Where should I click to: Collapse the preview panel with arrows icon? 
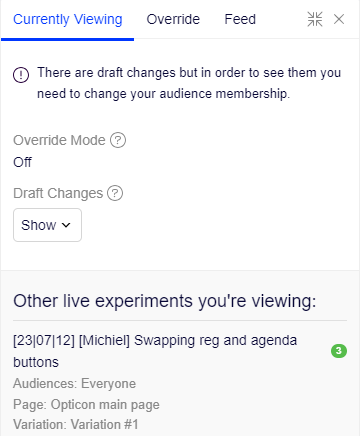[315, 19]
